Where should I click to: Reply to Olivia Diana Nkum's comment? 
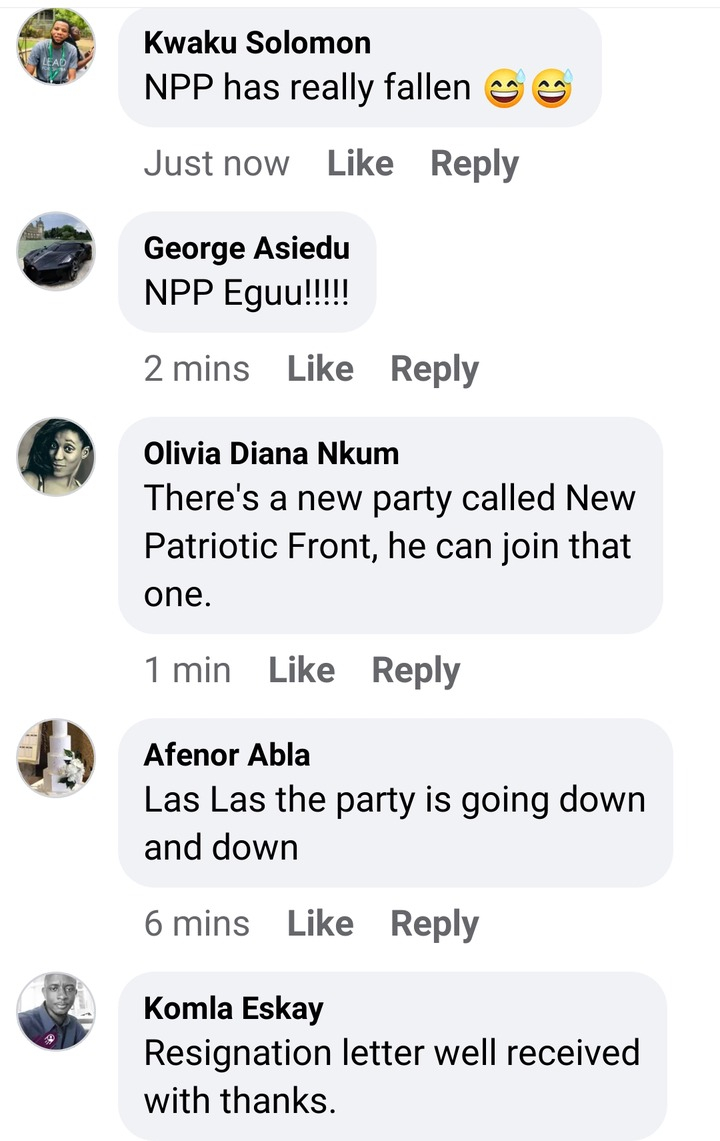tap(415, 670)
